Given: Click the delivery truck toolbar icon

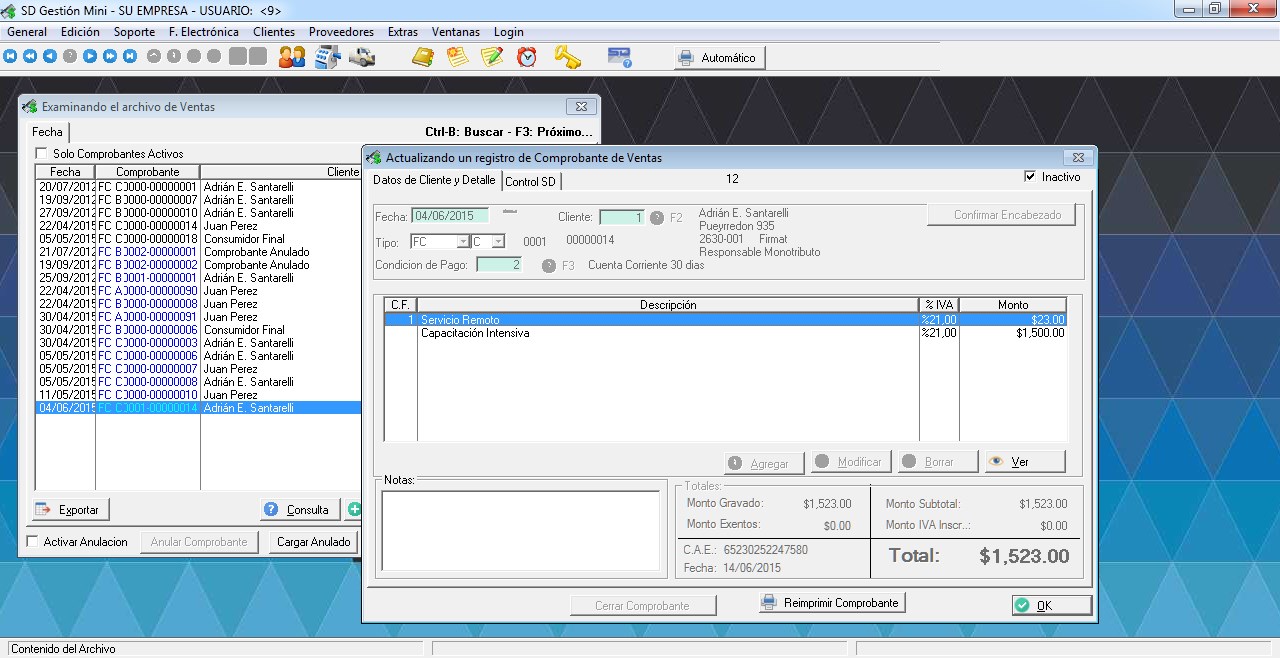Looking at the screenshot, I should pos(361,57).
